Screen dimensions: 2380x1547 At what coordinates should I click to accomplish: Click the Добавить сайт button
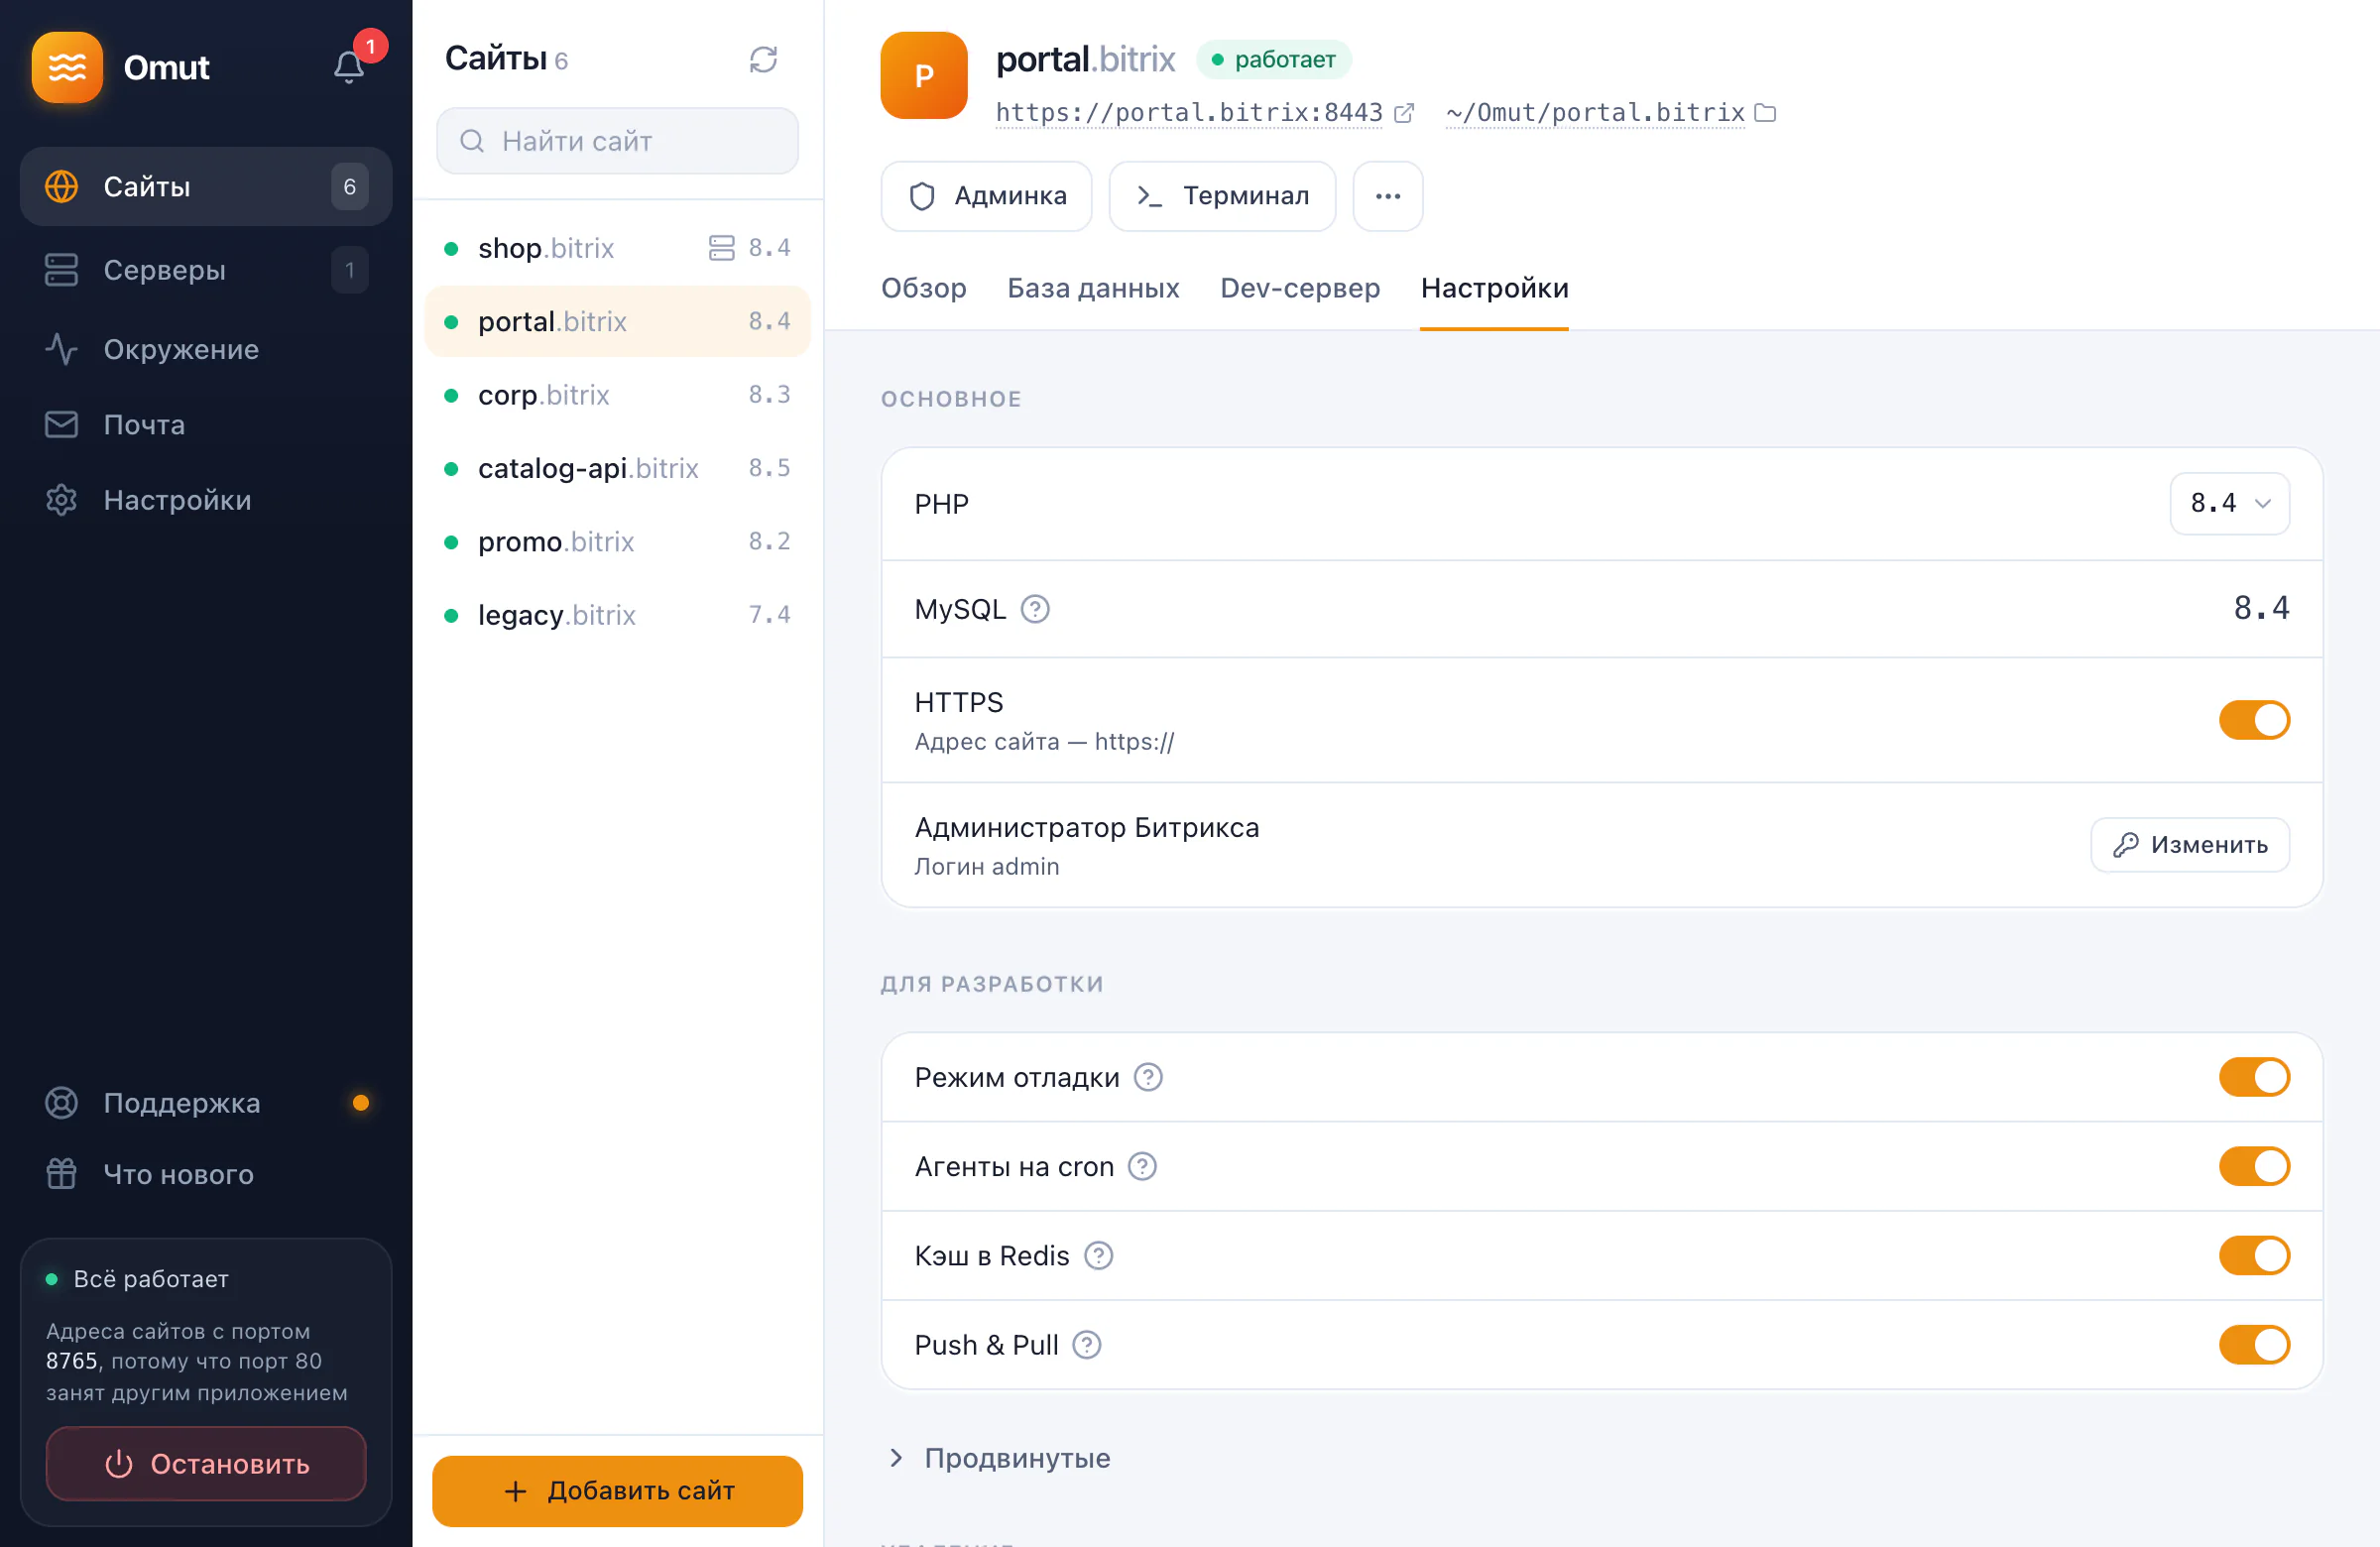(x=617, y=1491)
